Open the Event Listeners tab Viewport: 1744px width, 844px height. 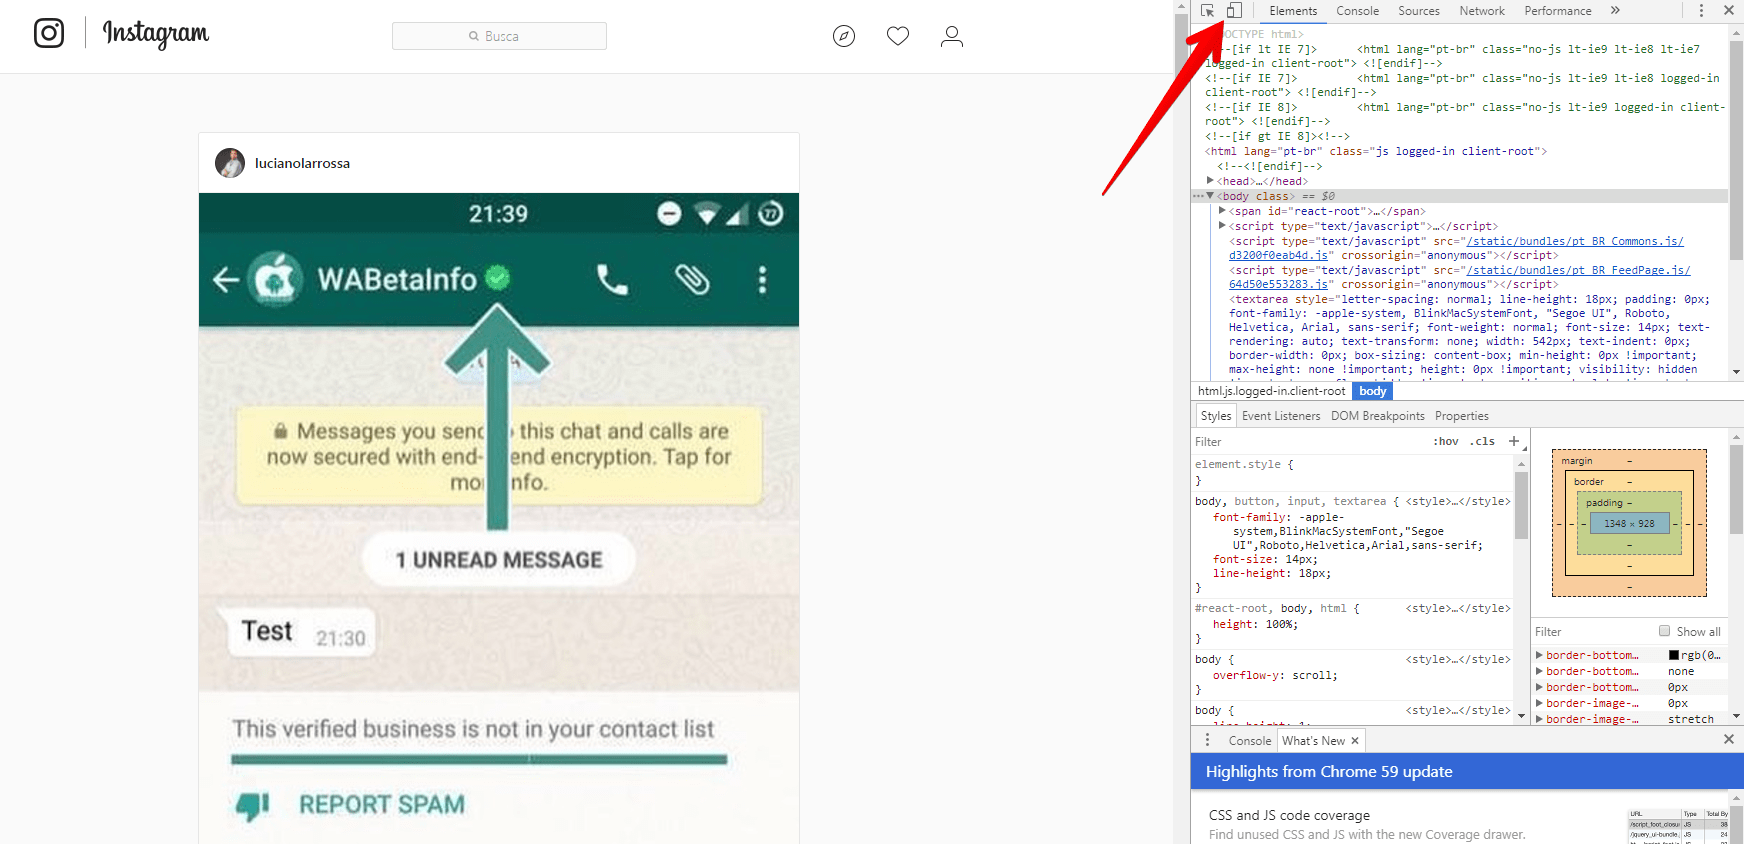pyautogui.click(x=1281, y=416)
